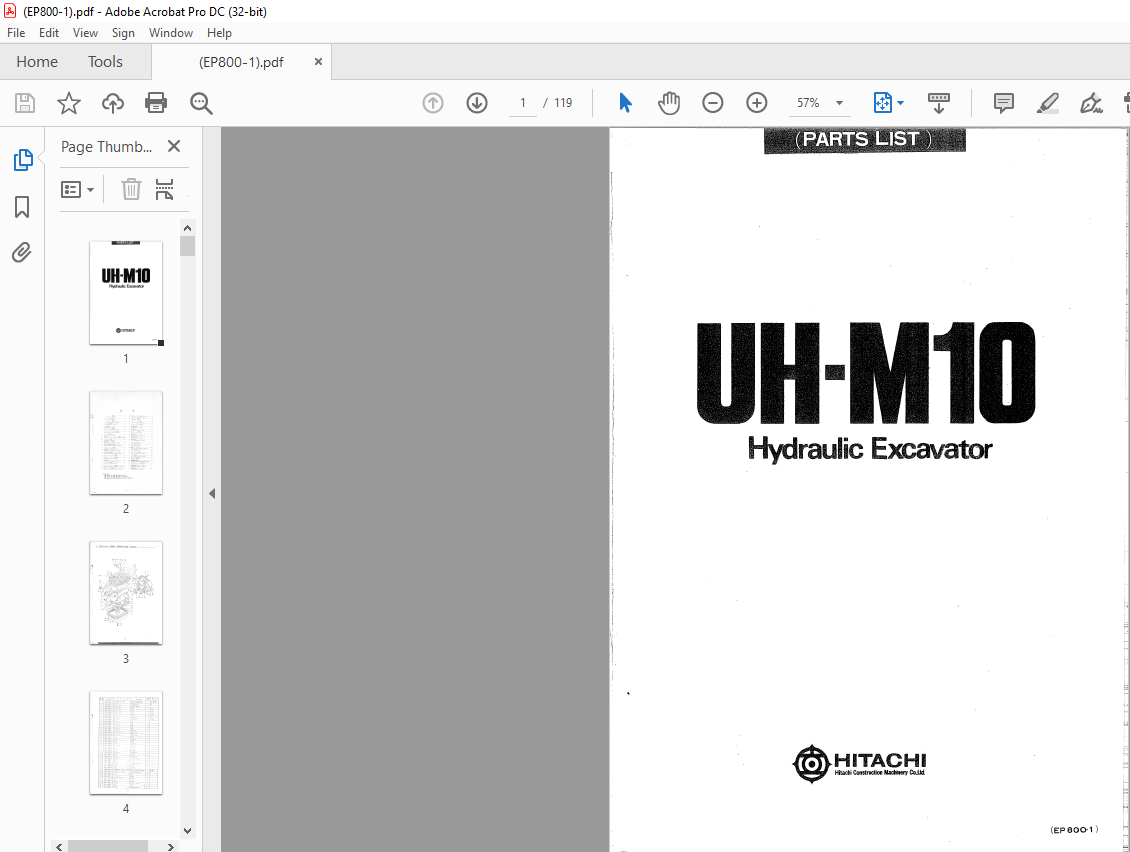Open the zoom percentage dropdown
1130x852 pixels.
click(840, 103)
